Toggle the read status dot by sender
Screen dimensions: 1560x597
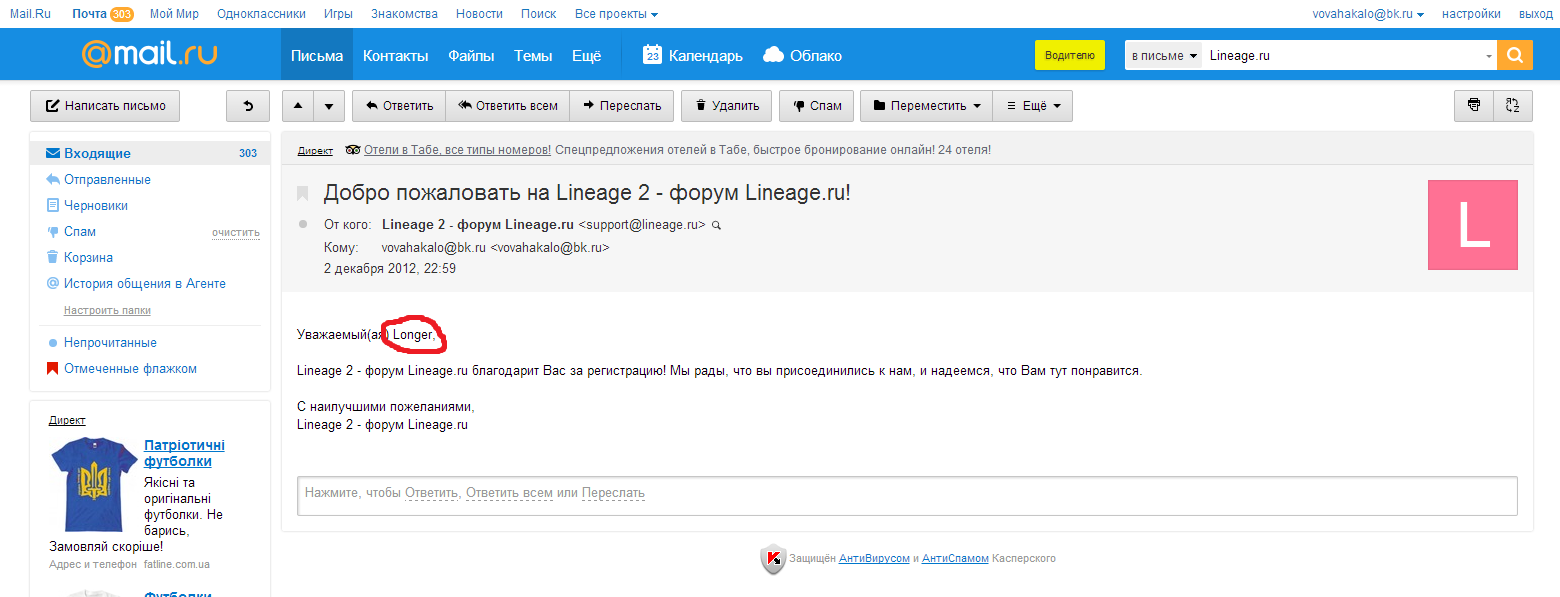click(x=303, y=224)
